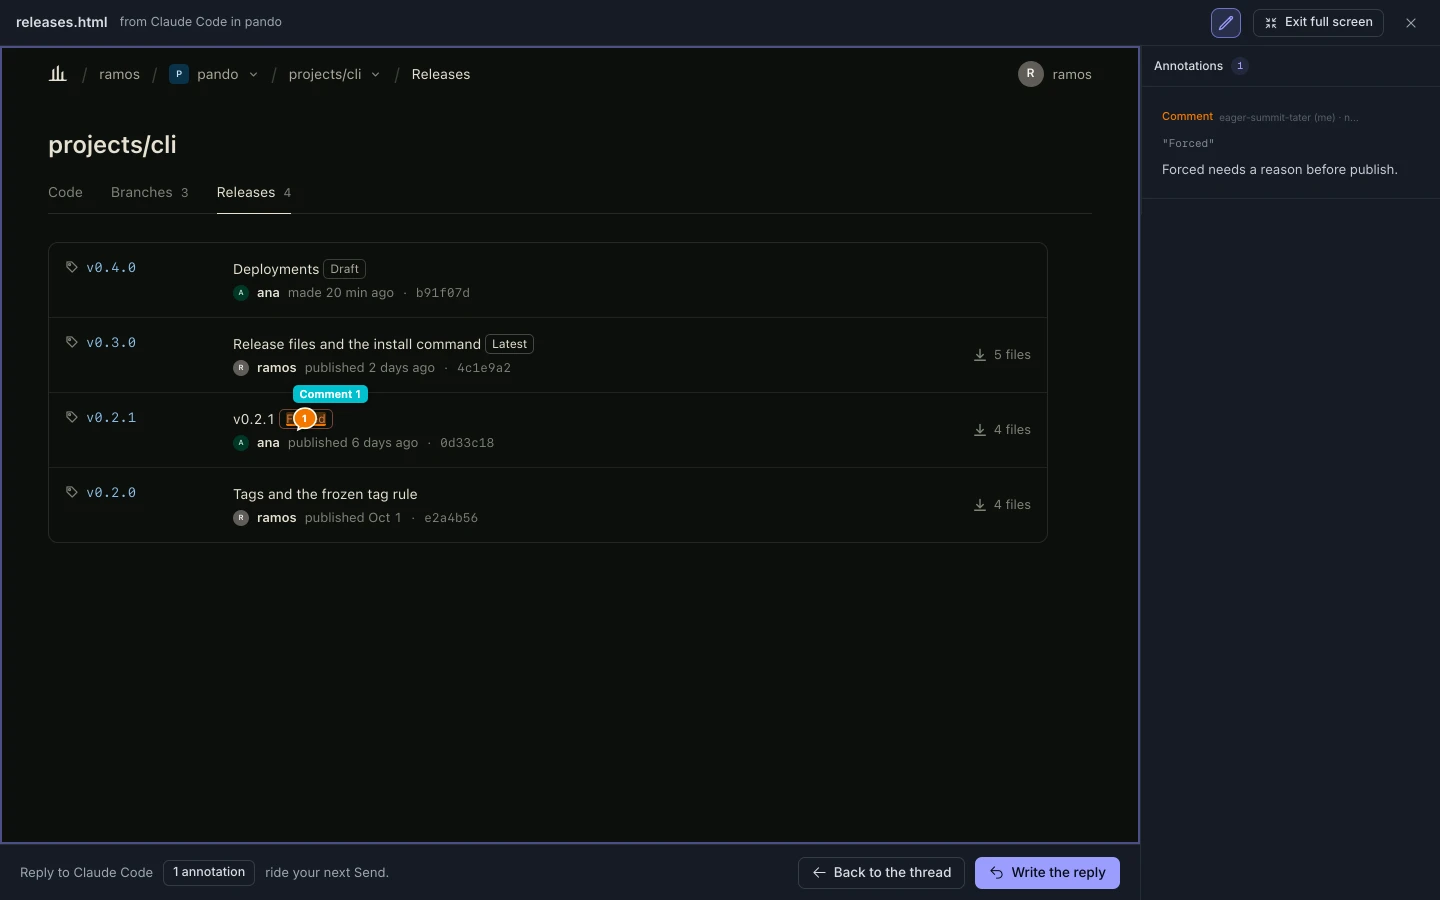Screen dimensions: 1440x900
Task: Click the Latest badge
Action: (510, 344)
